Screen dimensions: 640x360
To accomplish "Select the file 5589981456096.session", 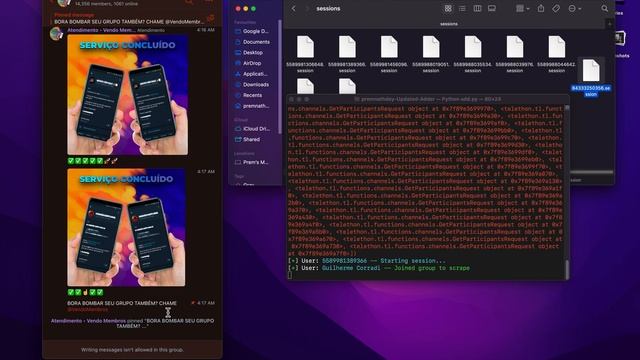I will tap(389, 54).
